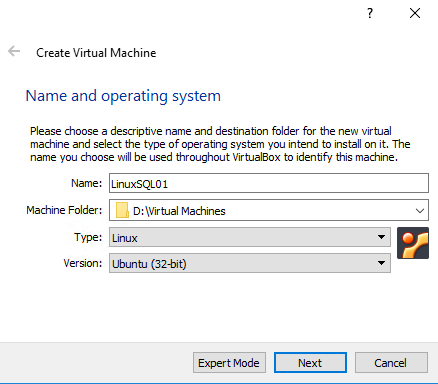The image size is (438, 384).
Task: Close the Create Virtual Machine dialog
Action: pos(415,13)
